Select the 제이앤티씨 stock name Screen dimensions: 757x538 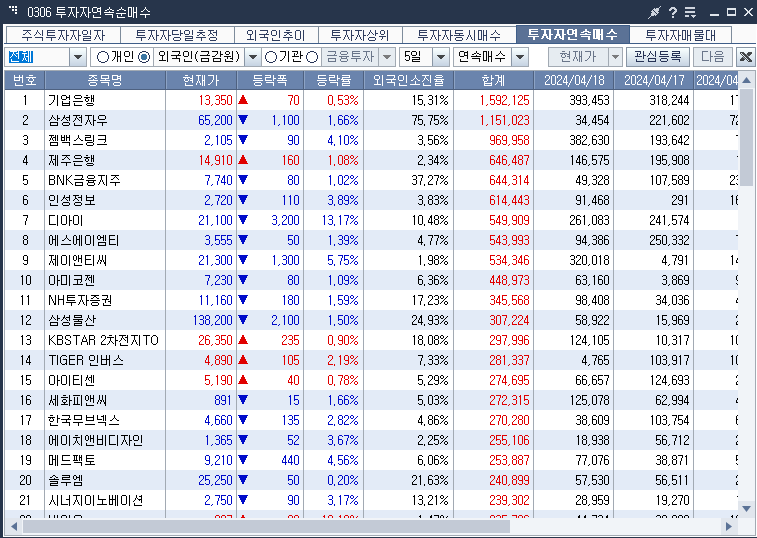tap(78, 260)
